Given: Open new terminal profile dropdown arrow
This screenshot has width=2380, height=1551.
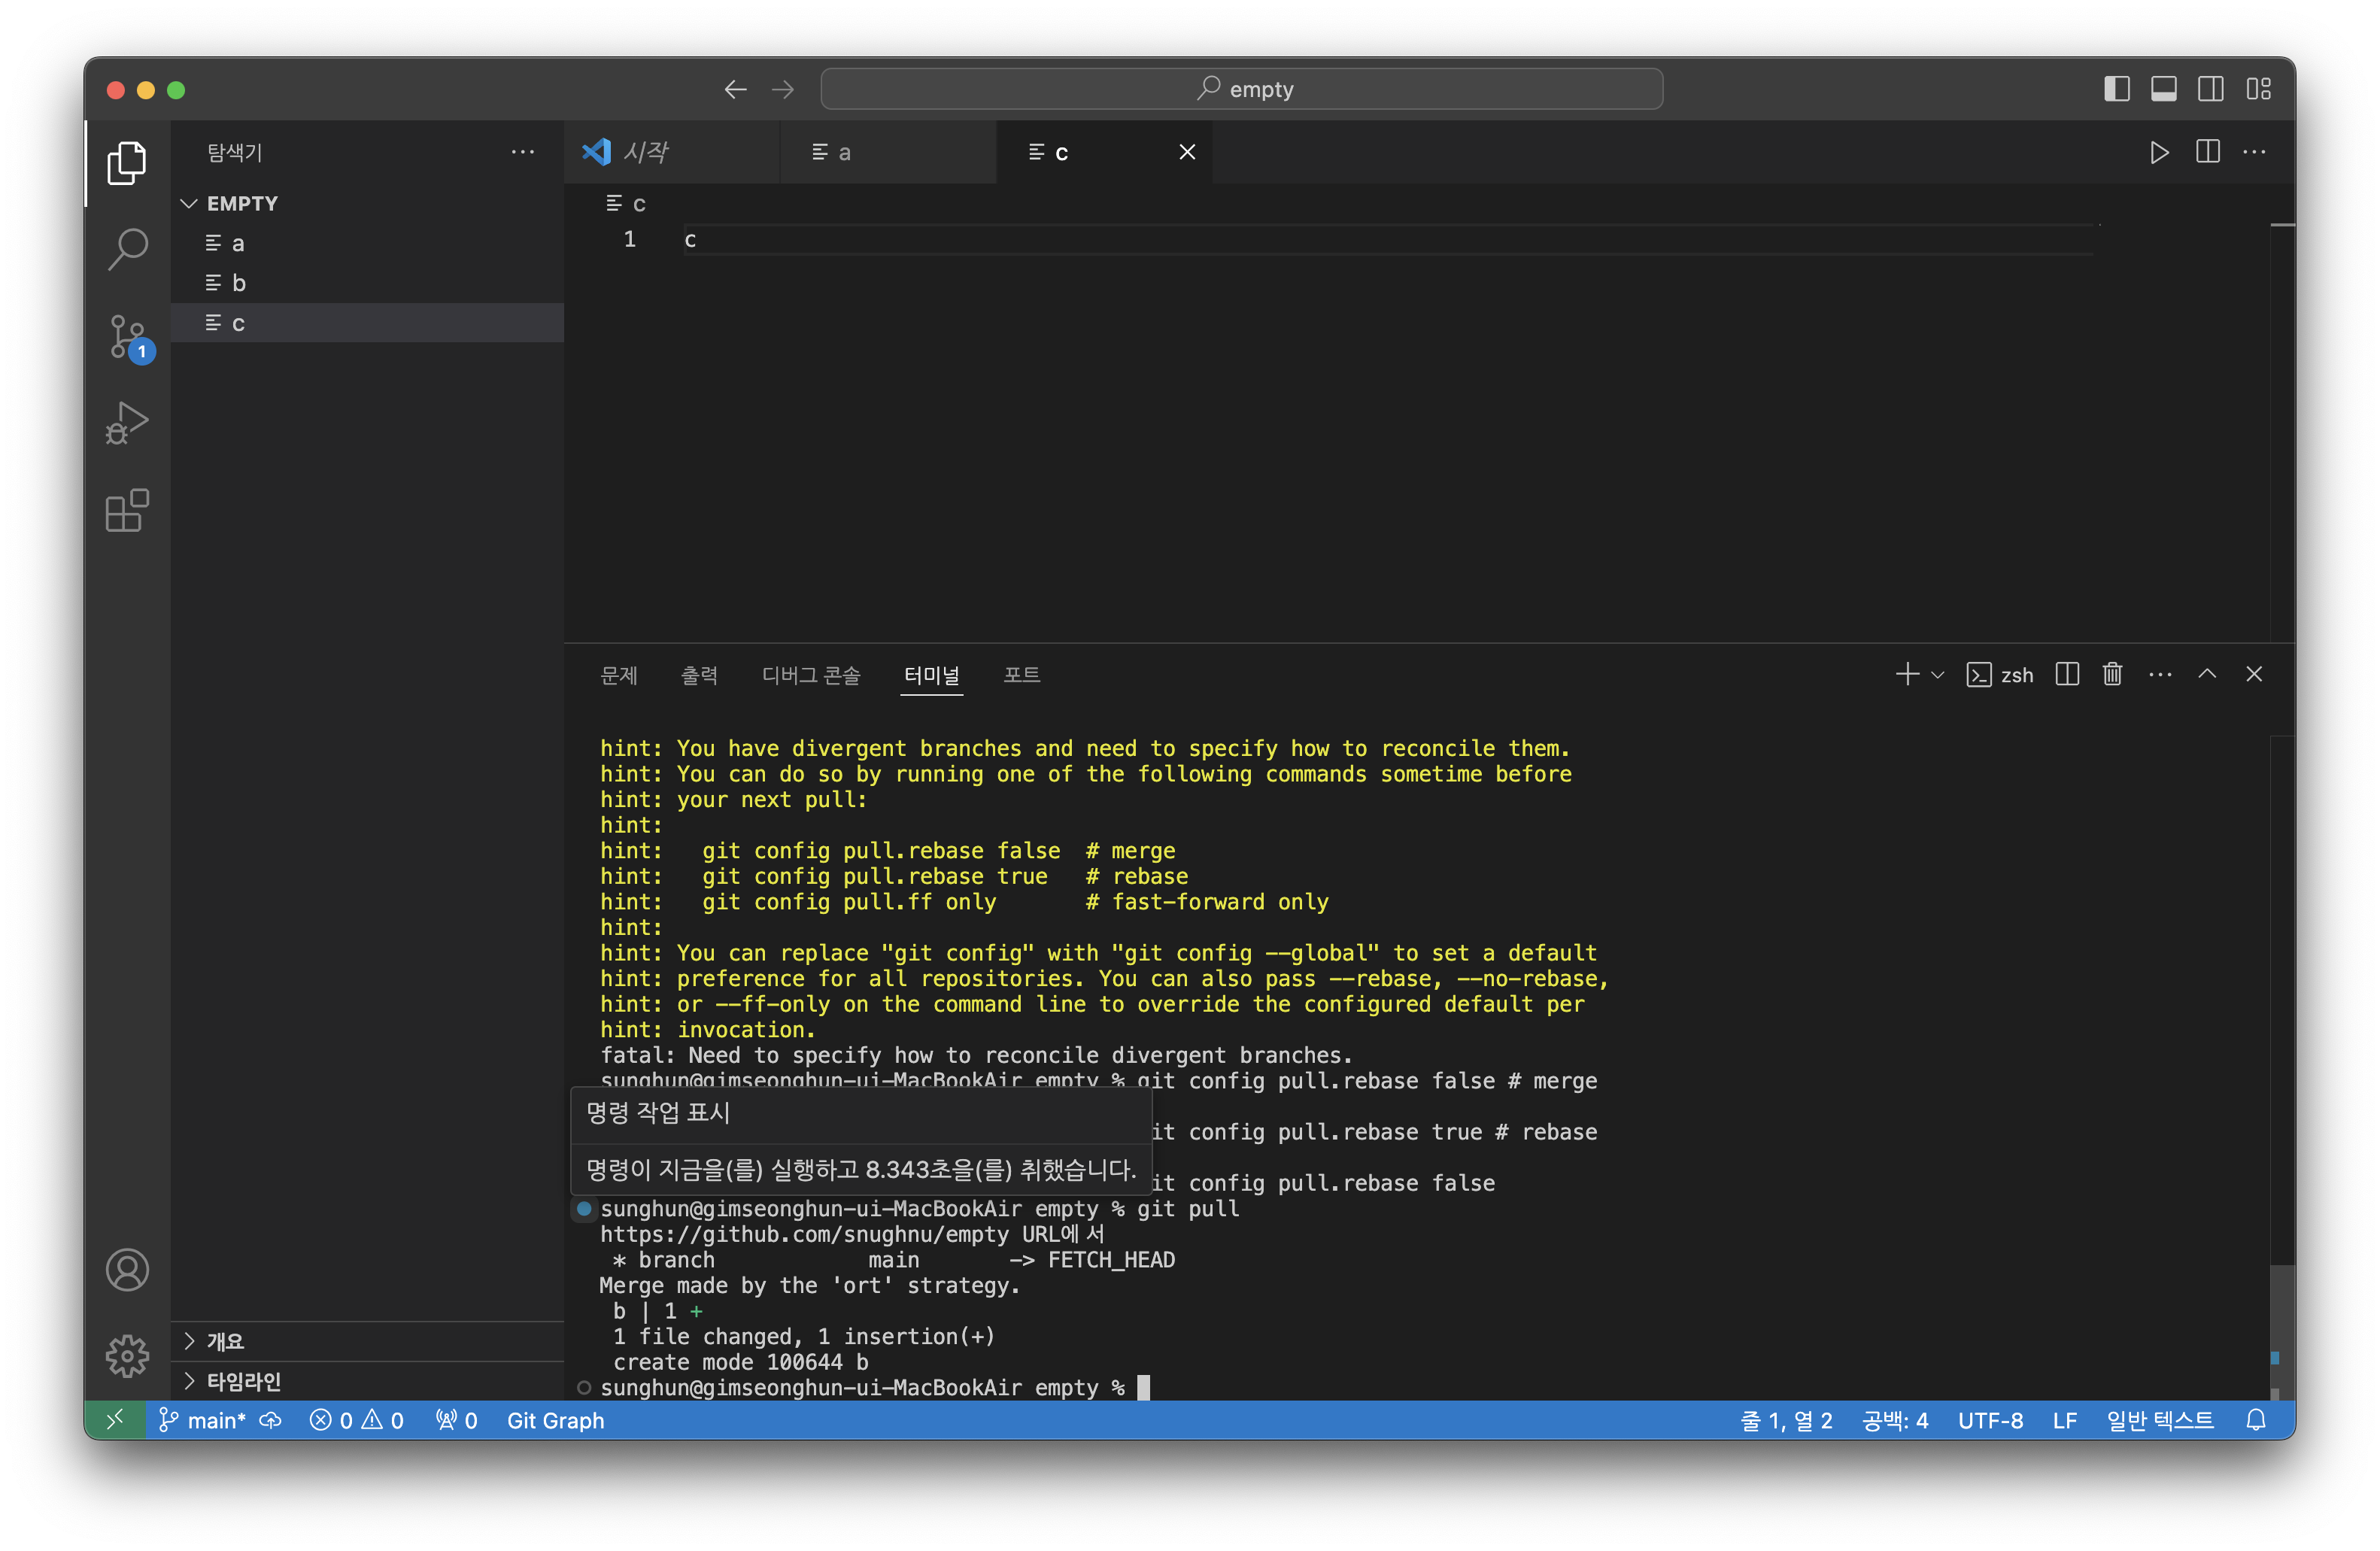Looking at the screenshot, I should (x=1938, y=675).
